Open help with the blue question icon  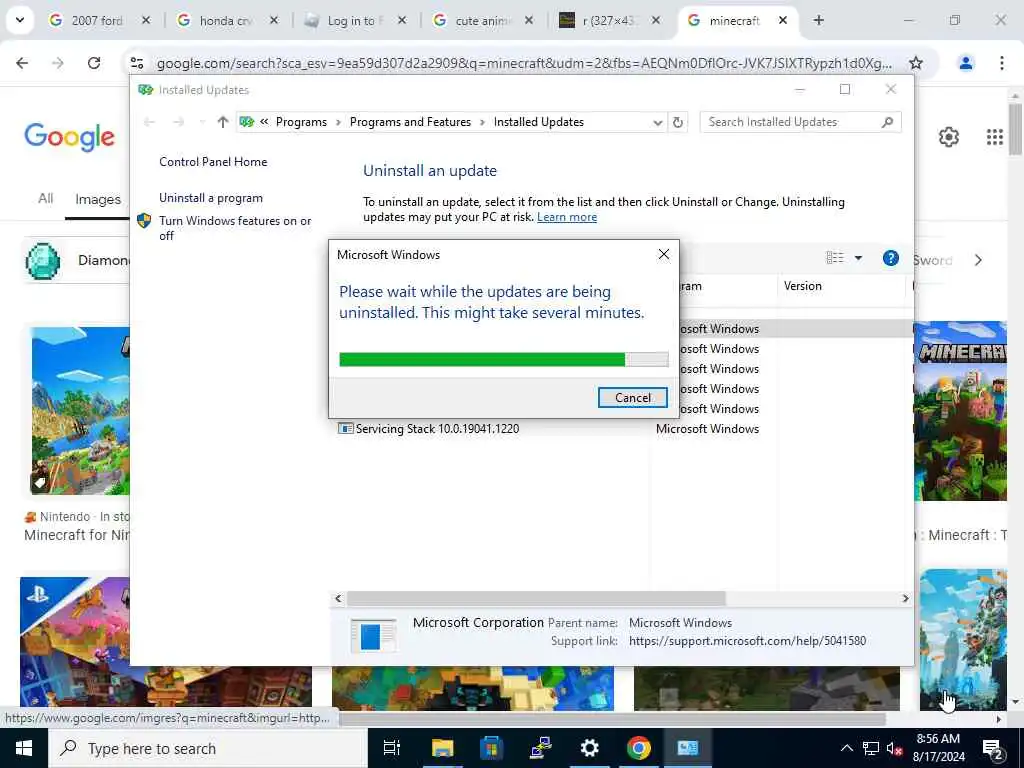(890, 258)
